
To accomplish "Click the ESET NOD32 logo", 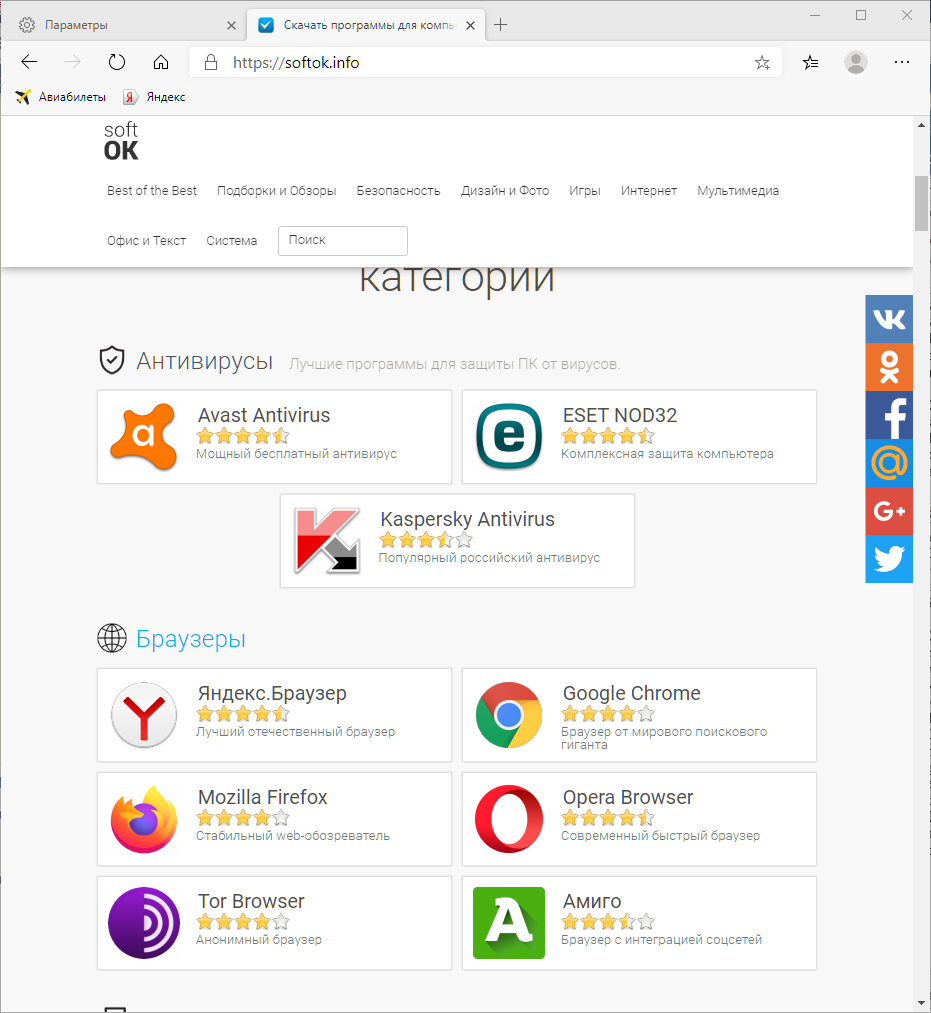I will coord(509,436).
